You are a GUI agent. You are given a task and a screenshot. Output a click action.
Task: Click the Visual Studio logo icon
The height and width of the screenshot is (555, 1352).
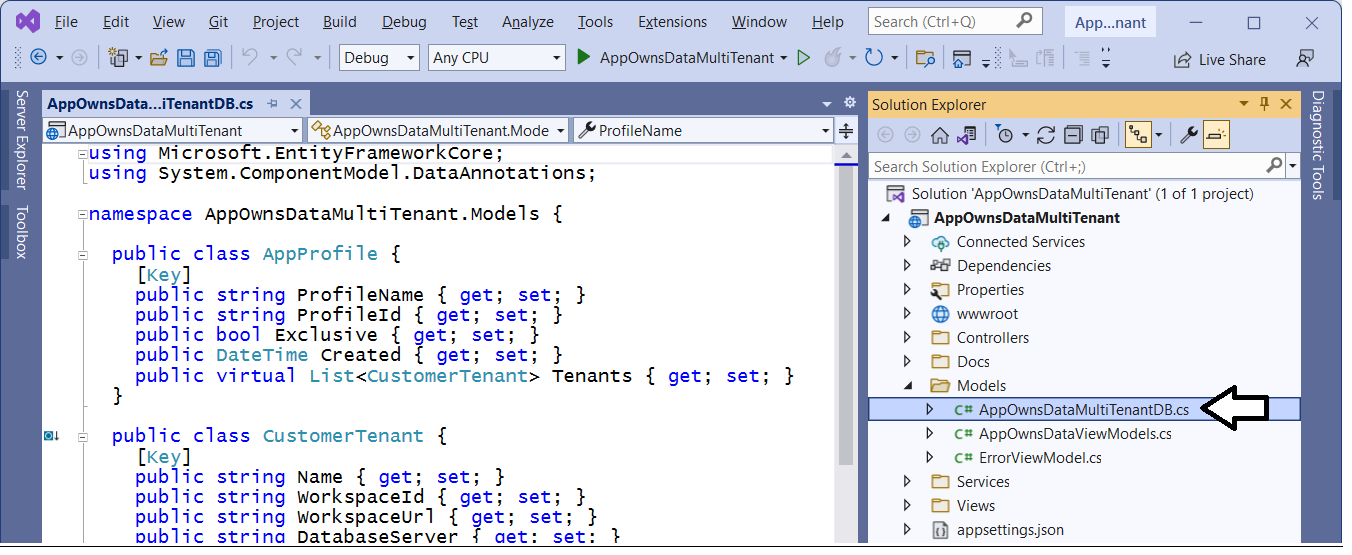[27, 21]
